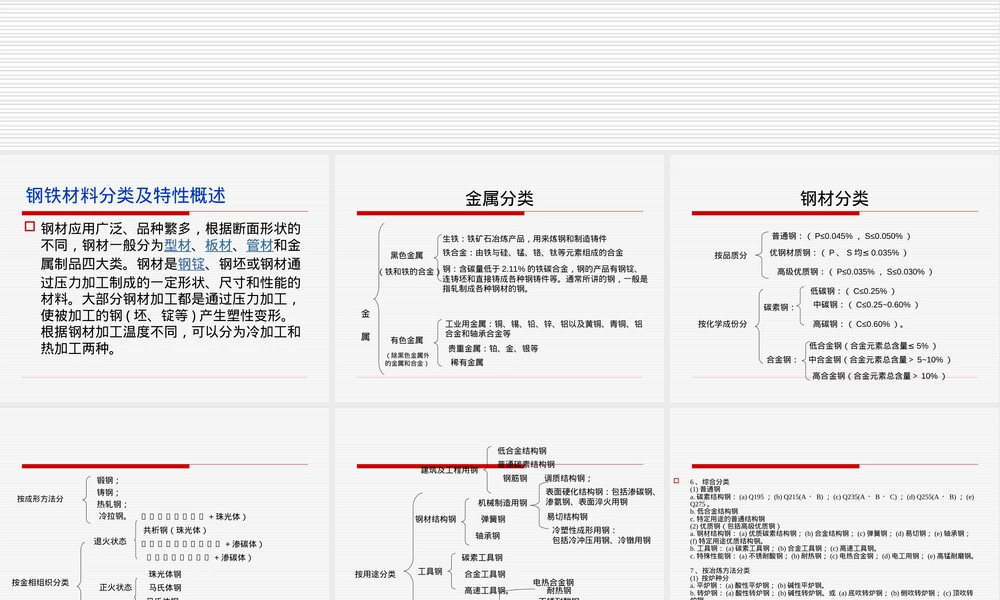Open the 型材 hyperlink
Image resolution: width=1000 pixels, height=600 pixels.
[x=177, y=245]
